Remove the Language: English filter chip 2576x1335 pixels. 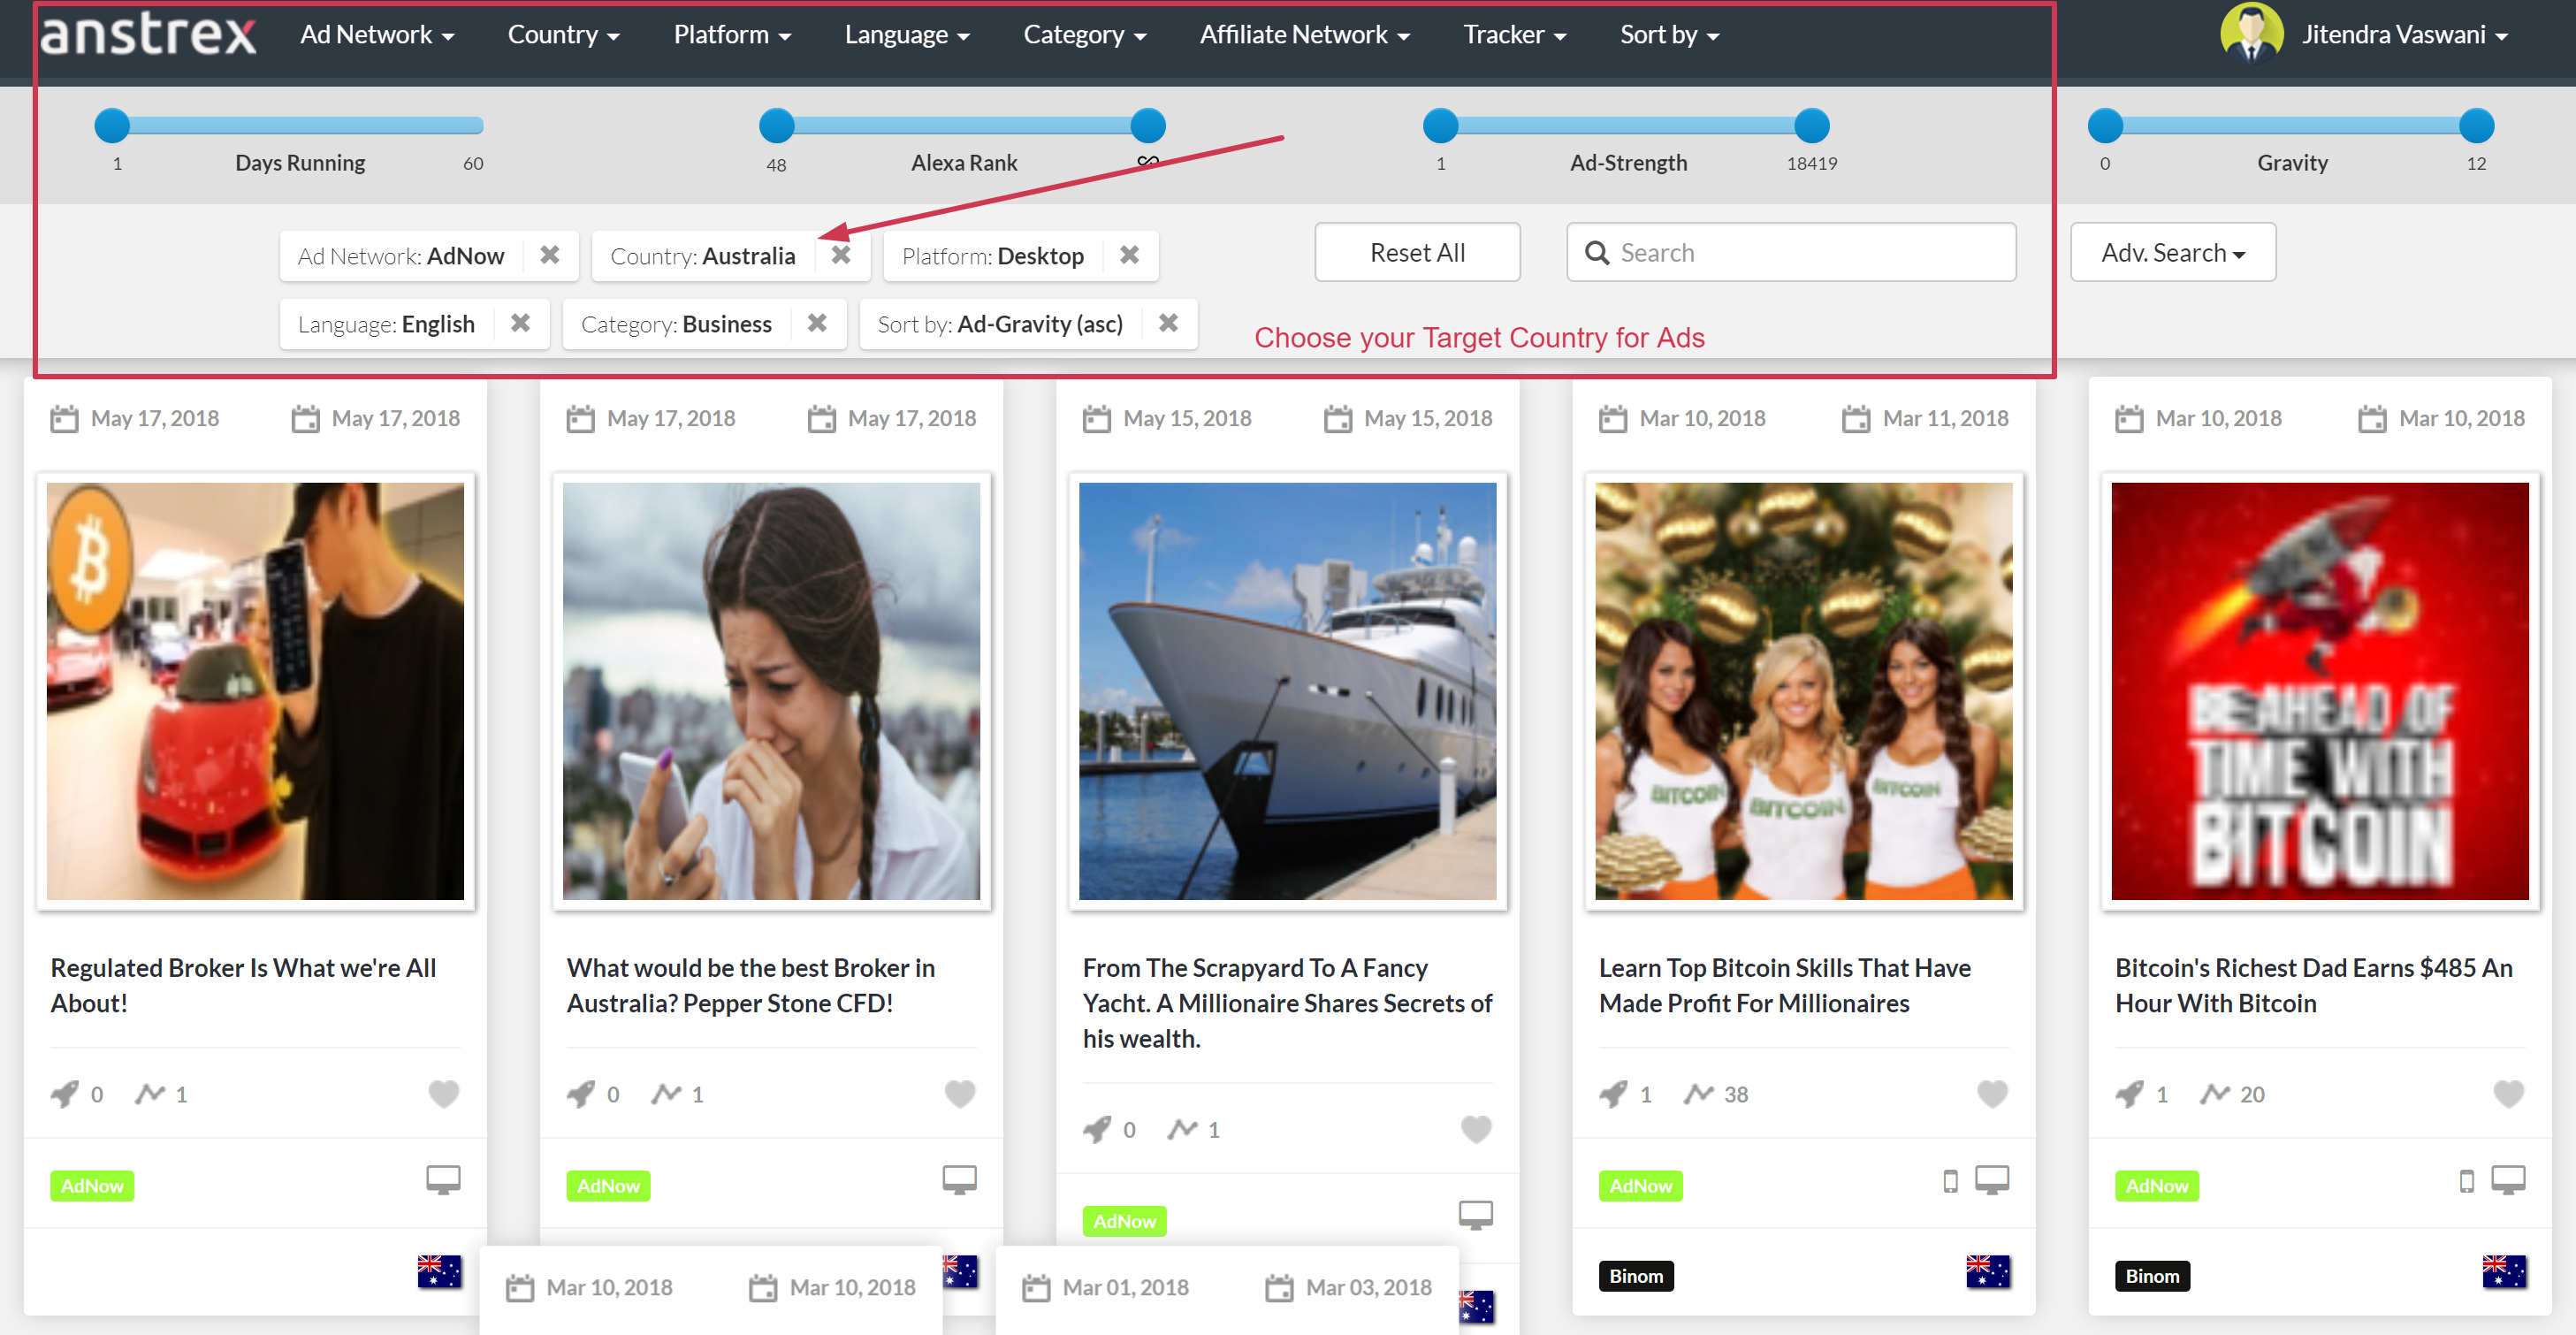point(520,323)
